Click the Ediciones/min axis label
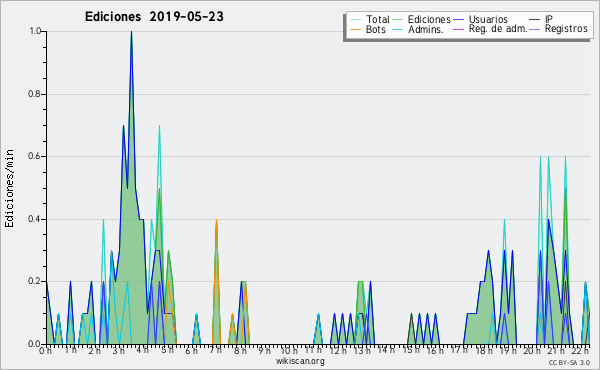Image resolution: width=600 pixels, height=370 pixels. 9,188
